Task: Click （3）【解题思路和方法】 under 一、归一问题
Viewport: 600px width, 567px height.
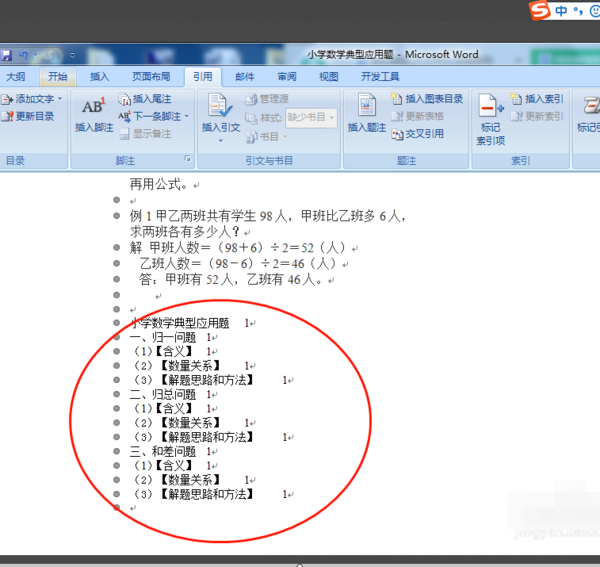Action: [x=192, y=380]
